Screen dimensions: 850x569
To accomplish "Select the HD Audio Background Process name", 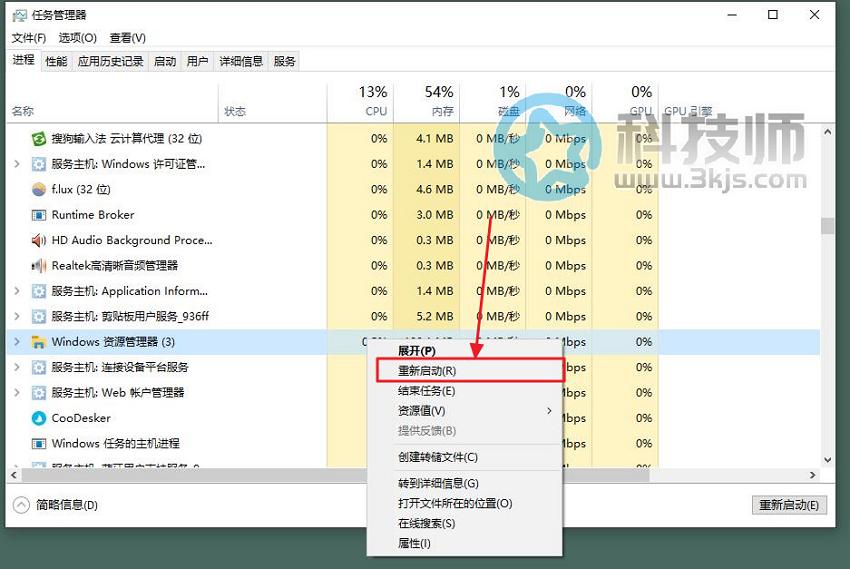I will (132, 240).
